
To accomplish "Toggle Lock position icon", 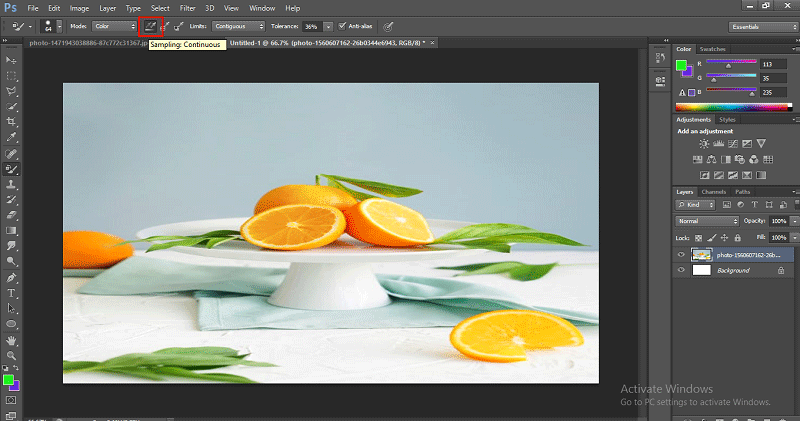I will coord(724,238).
